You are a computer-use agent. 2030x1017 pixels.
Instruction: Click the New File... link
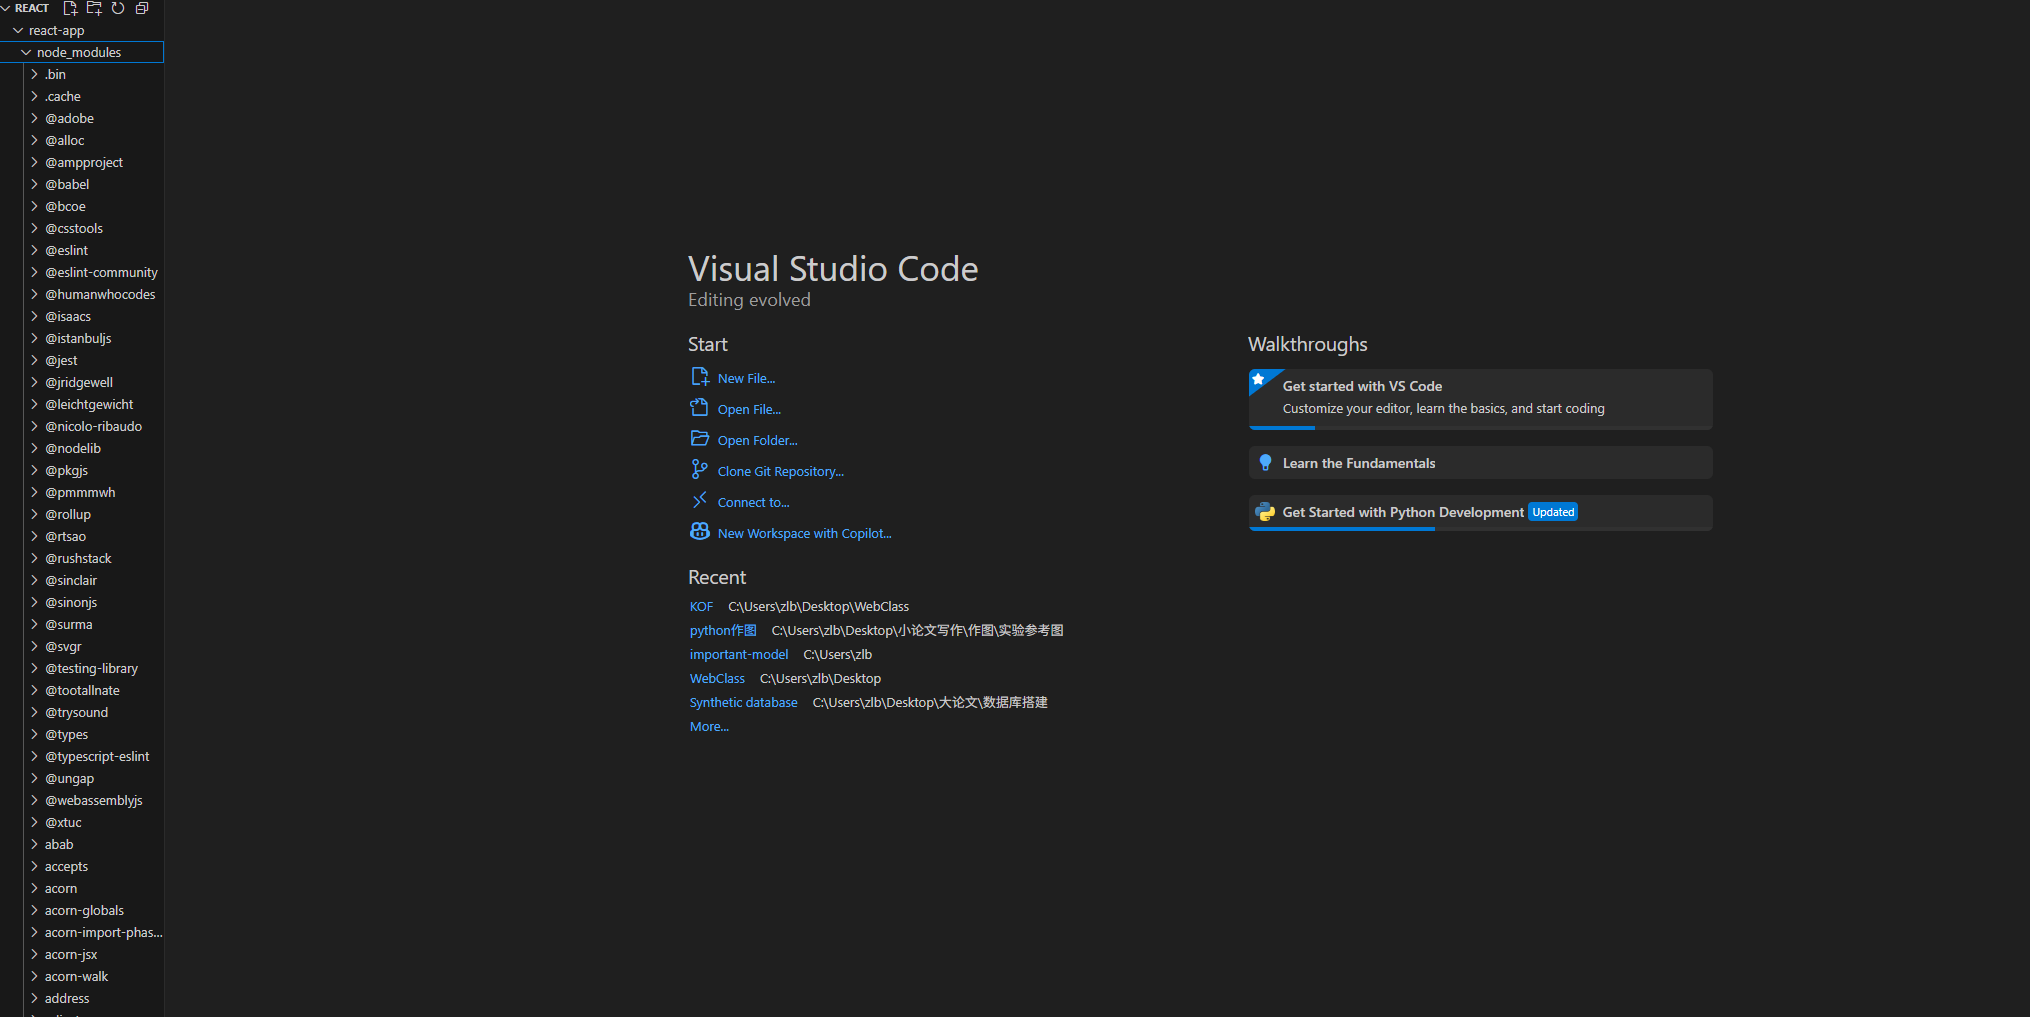pos(746,378)
